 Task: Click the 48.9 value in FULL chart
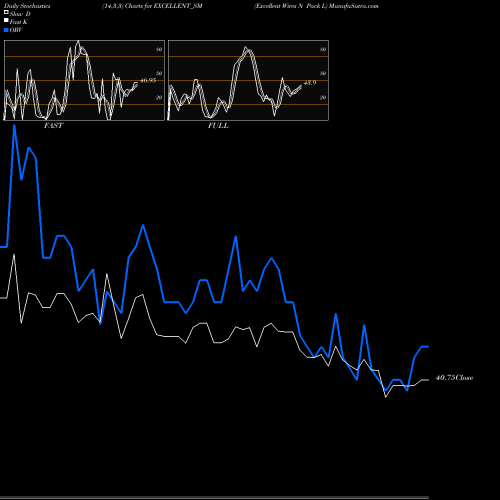(x=310, y=83)
